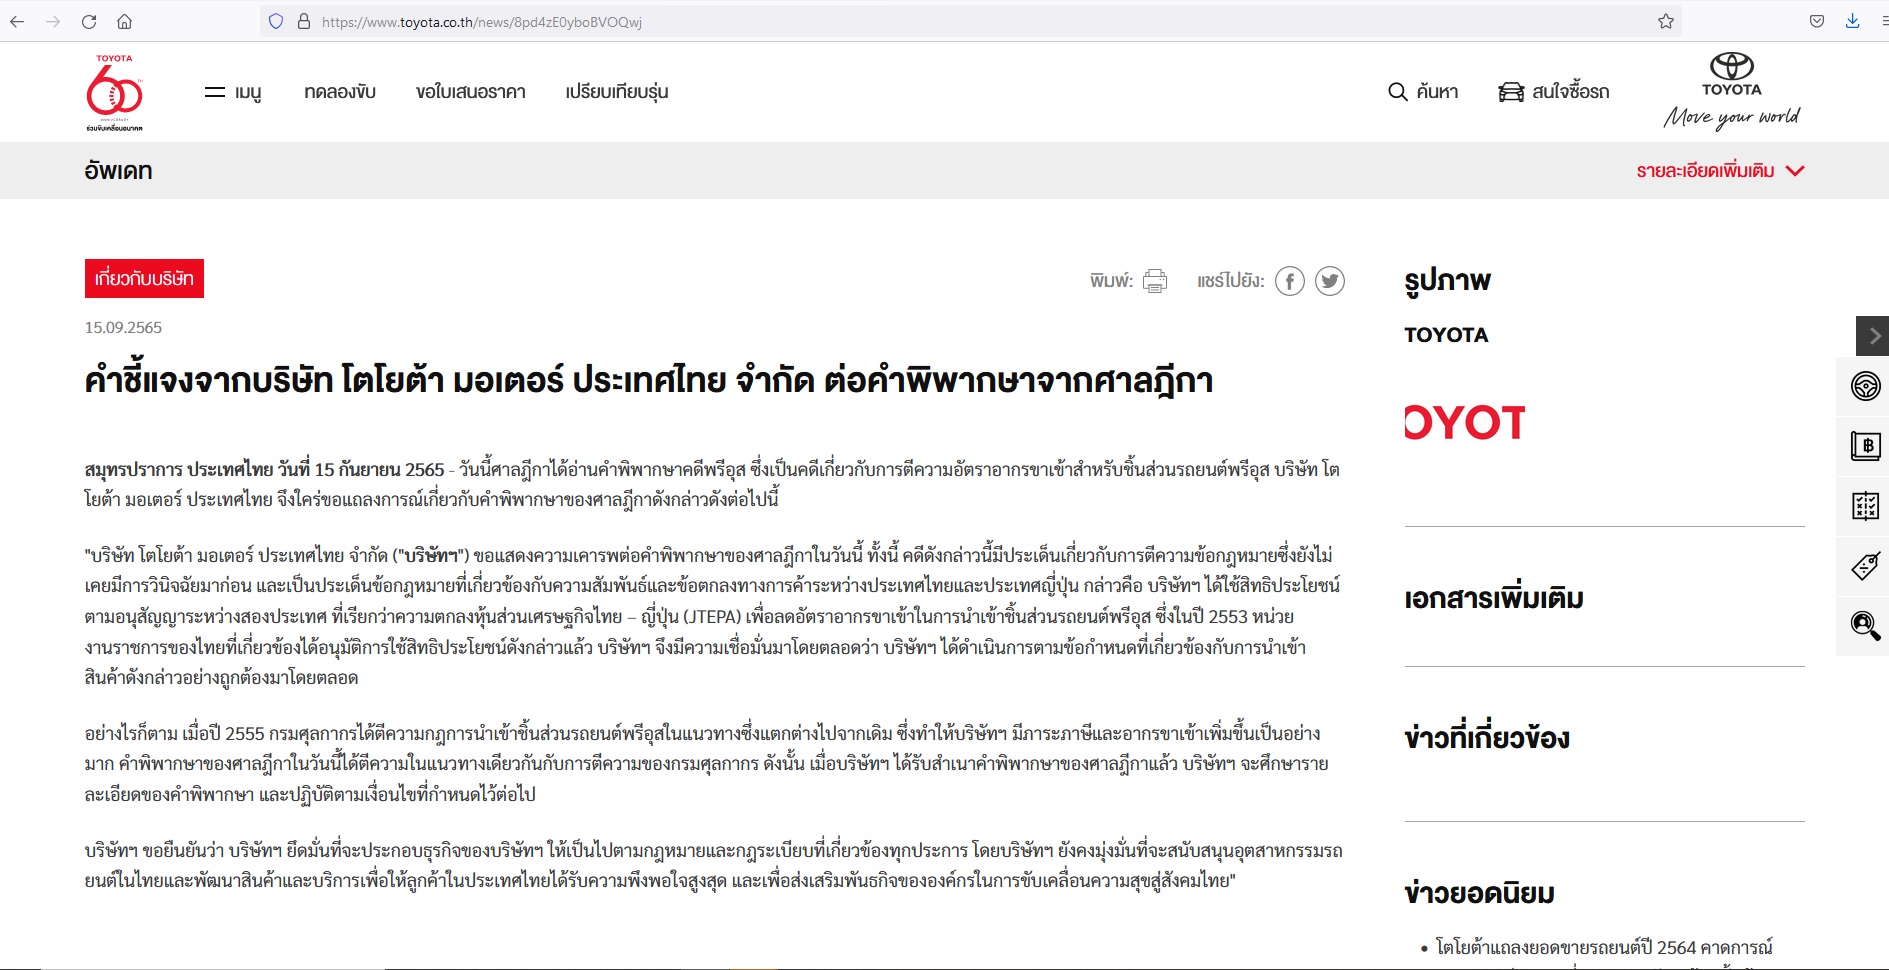Bookmark this page with the star icon
Screen dimensions: 1889x970
click(1666, 21)
